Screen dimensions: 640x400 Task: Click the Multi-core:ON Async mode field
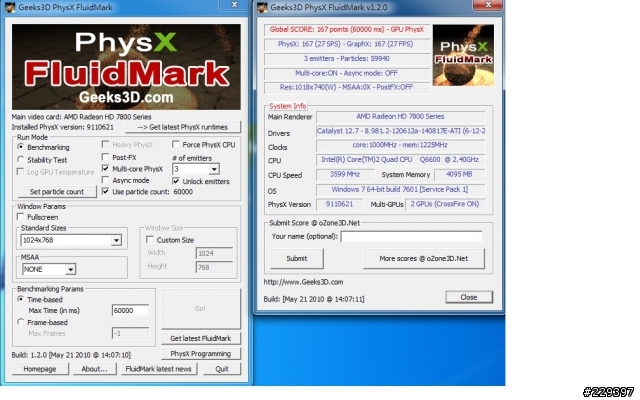347,73
